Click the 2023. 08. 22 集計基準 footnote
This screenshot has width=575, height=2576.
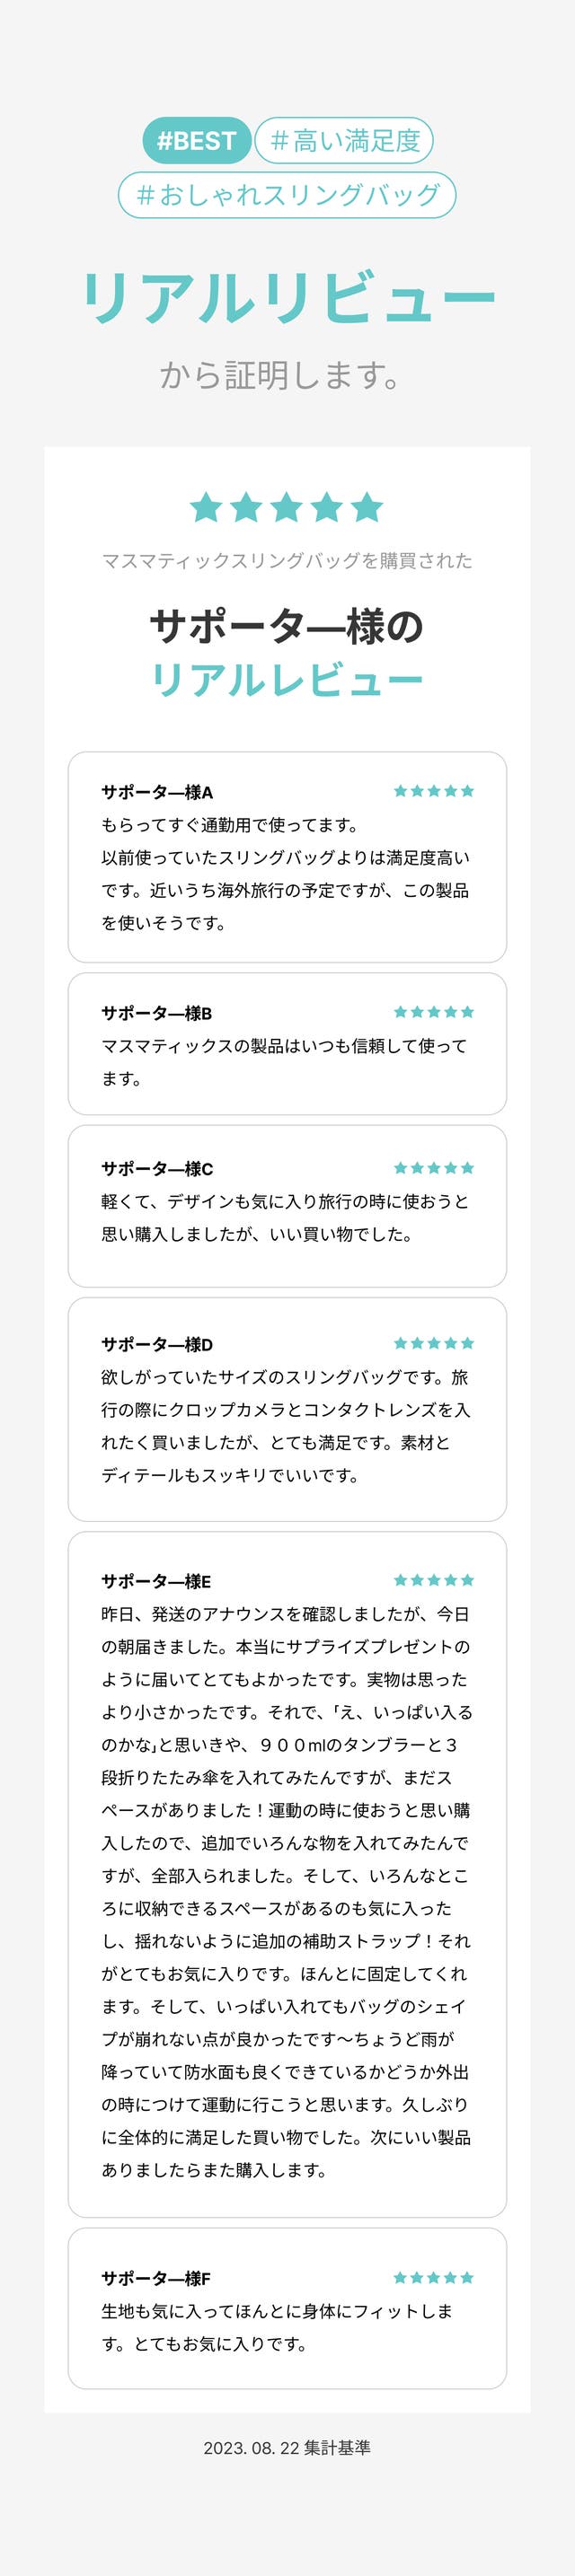(287, 2448)
